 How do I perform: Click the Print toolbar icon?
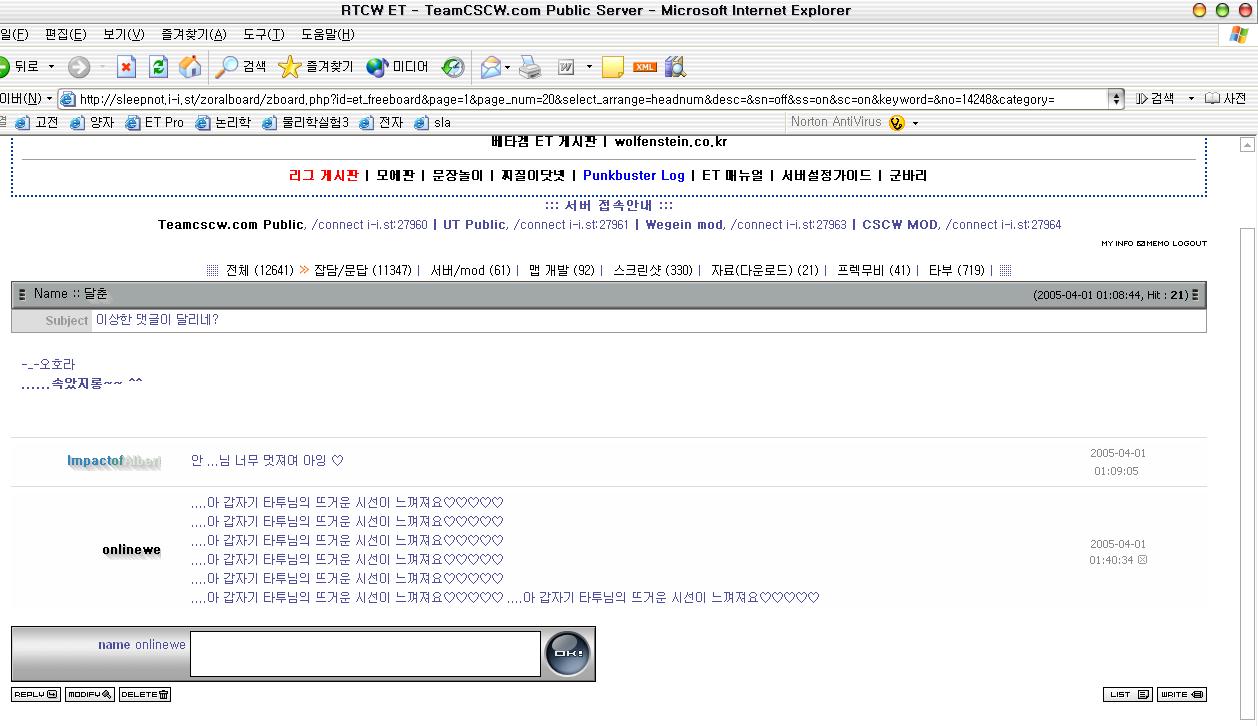click(x=530, y=67)
